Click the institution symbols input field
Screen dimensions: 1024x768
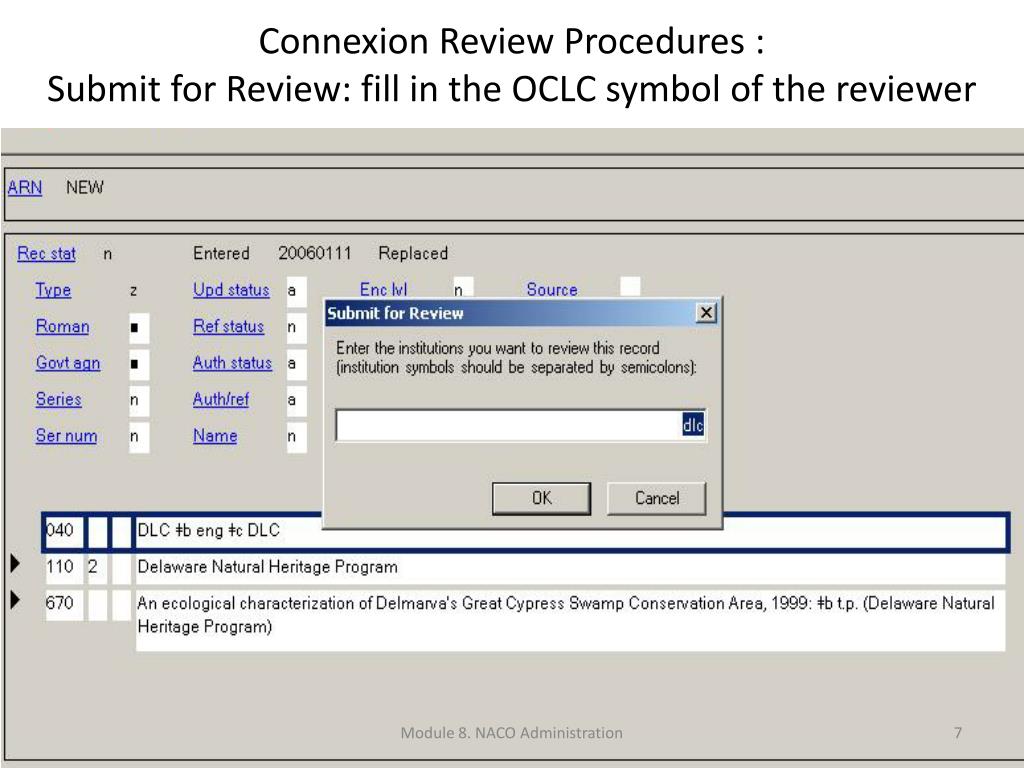(520, 425)
